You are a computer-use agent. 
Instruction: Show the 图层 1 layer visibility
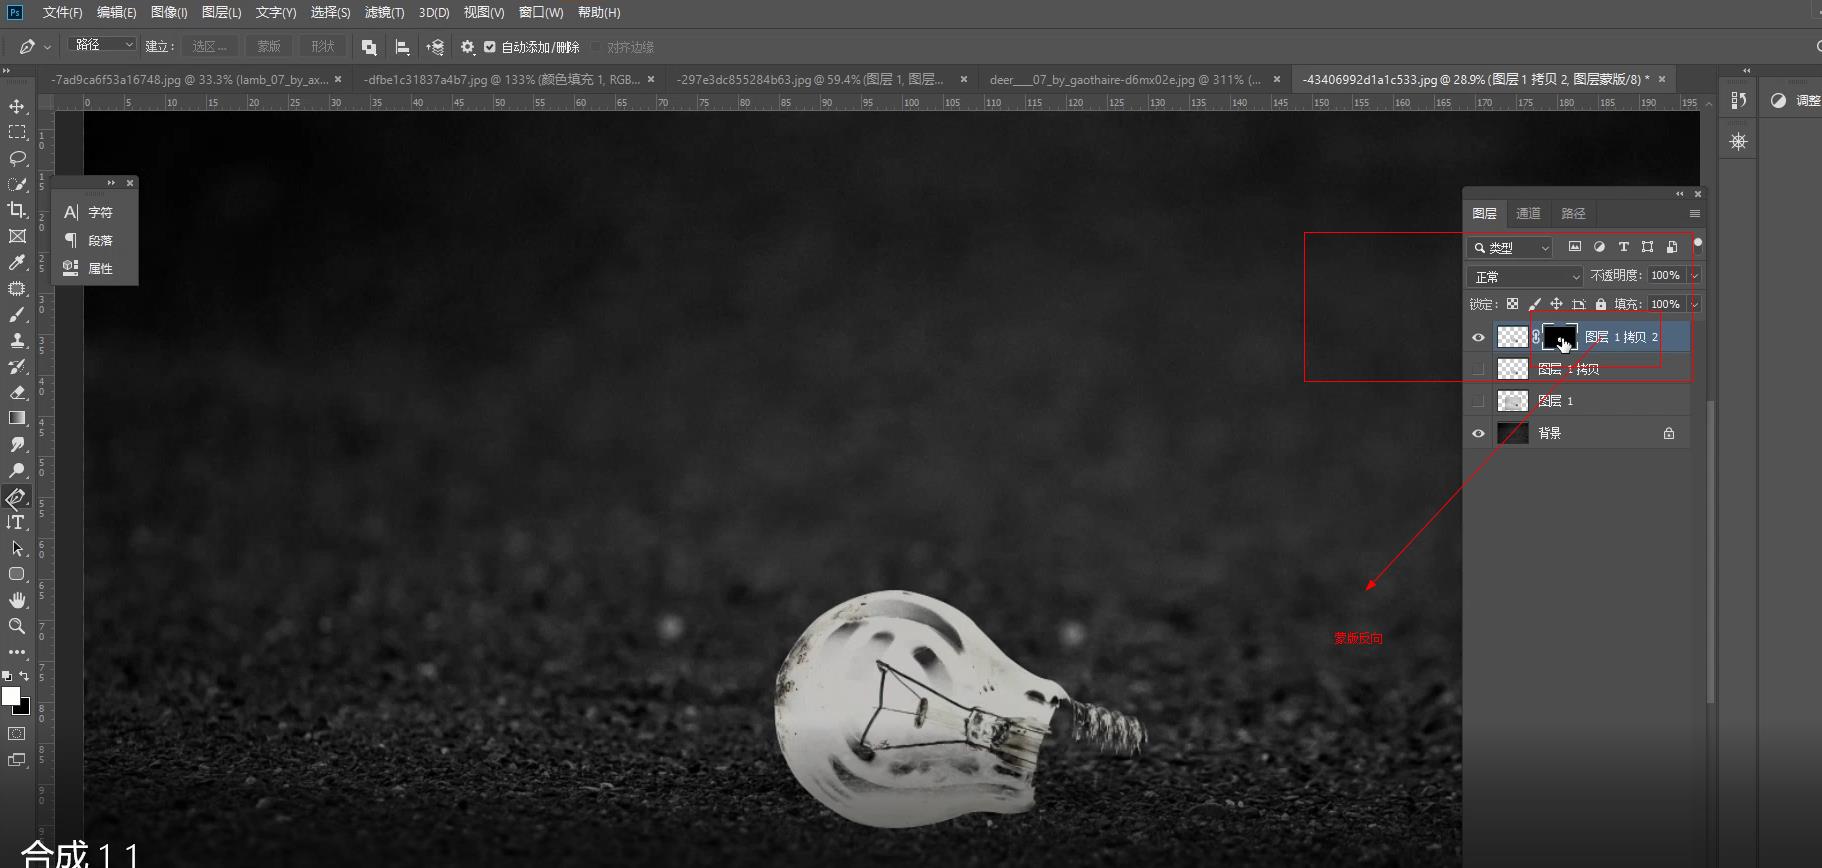[x=1478, y=401]
